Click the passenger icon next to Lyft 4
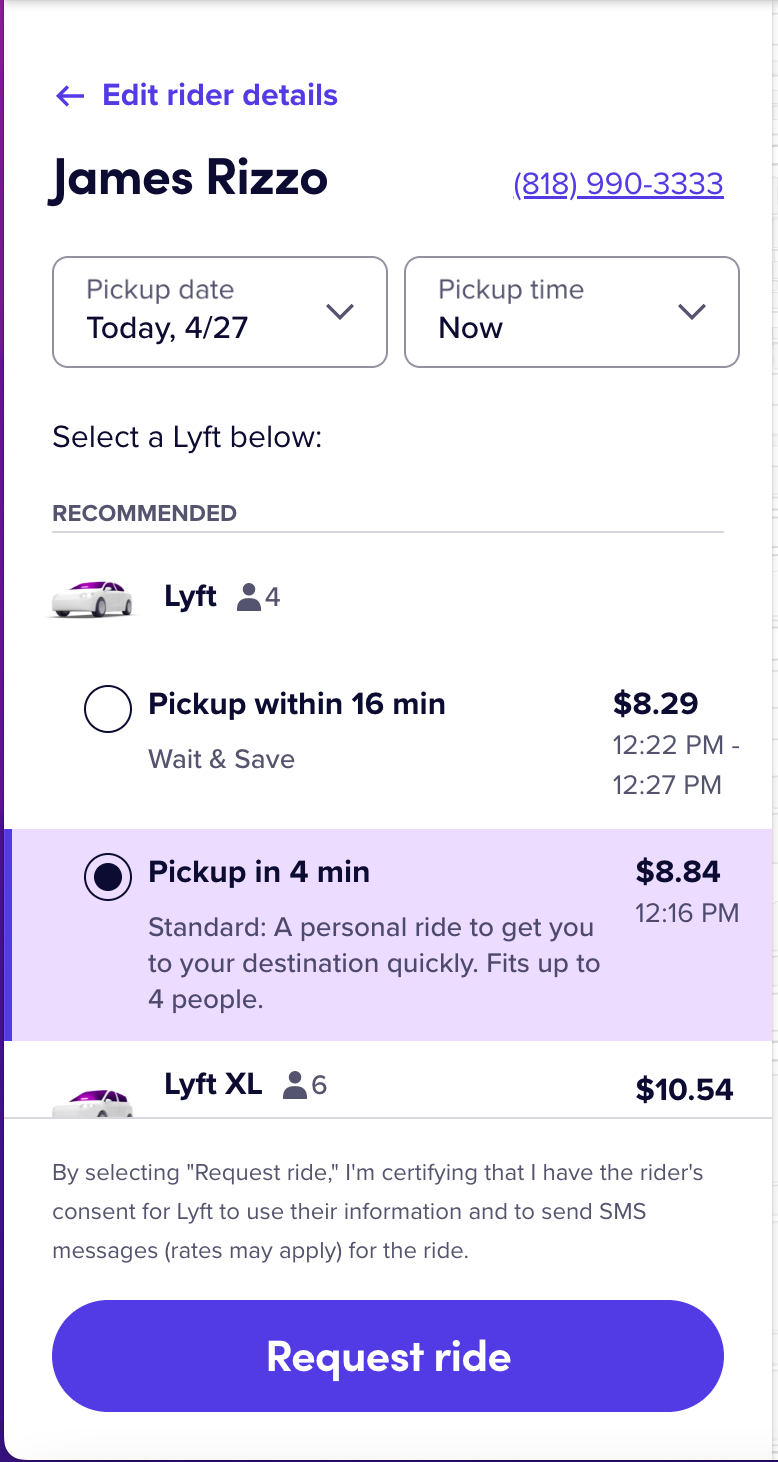 [249, 598]
